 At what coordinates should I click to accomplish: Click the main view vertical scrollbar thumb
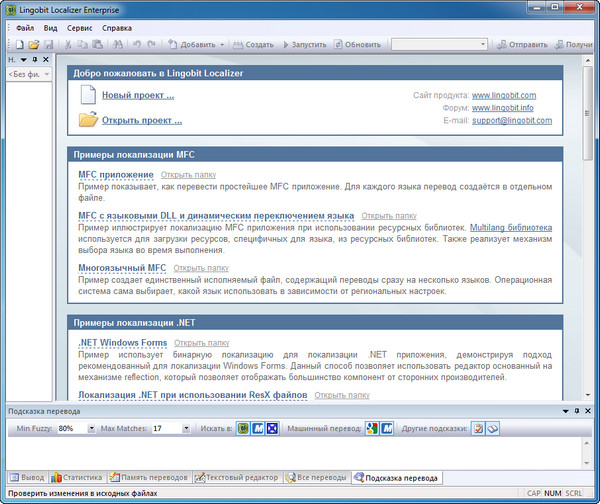coord(587,113)
